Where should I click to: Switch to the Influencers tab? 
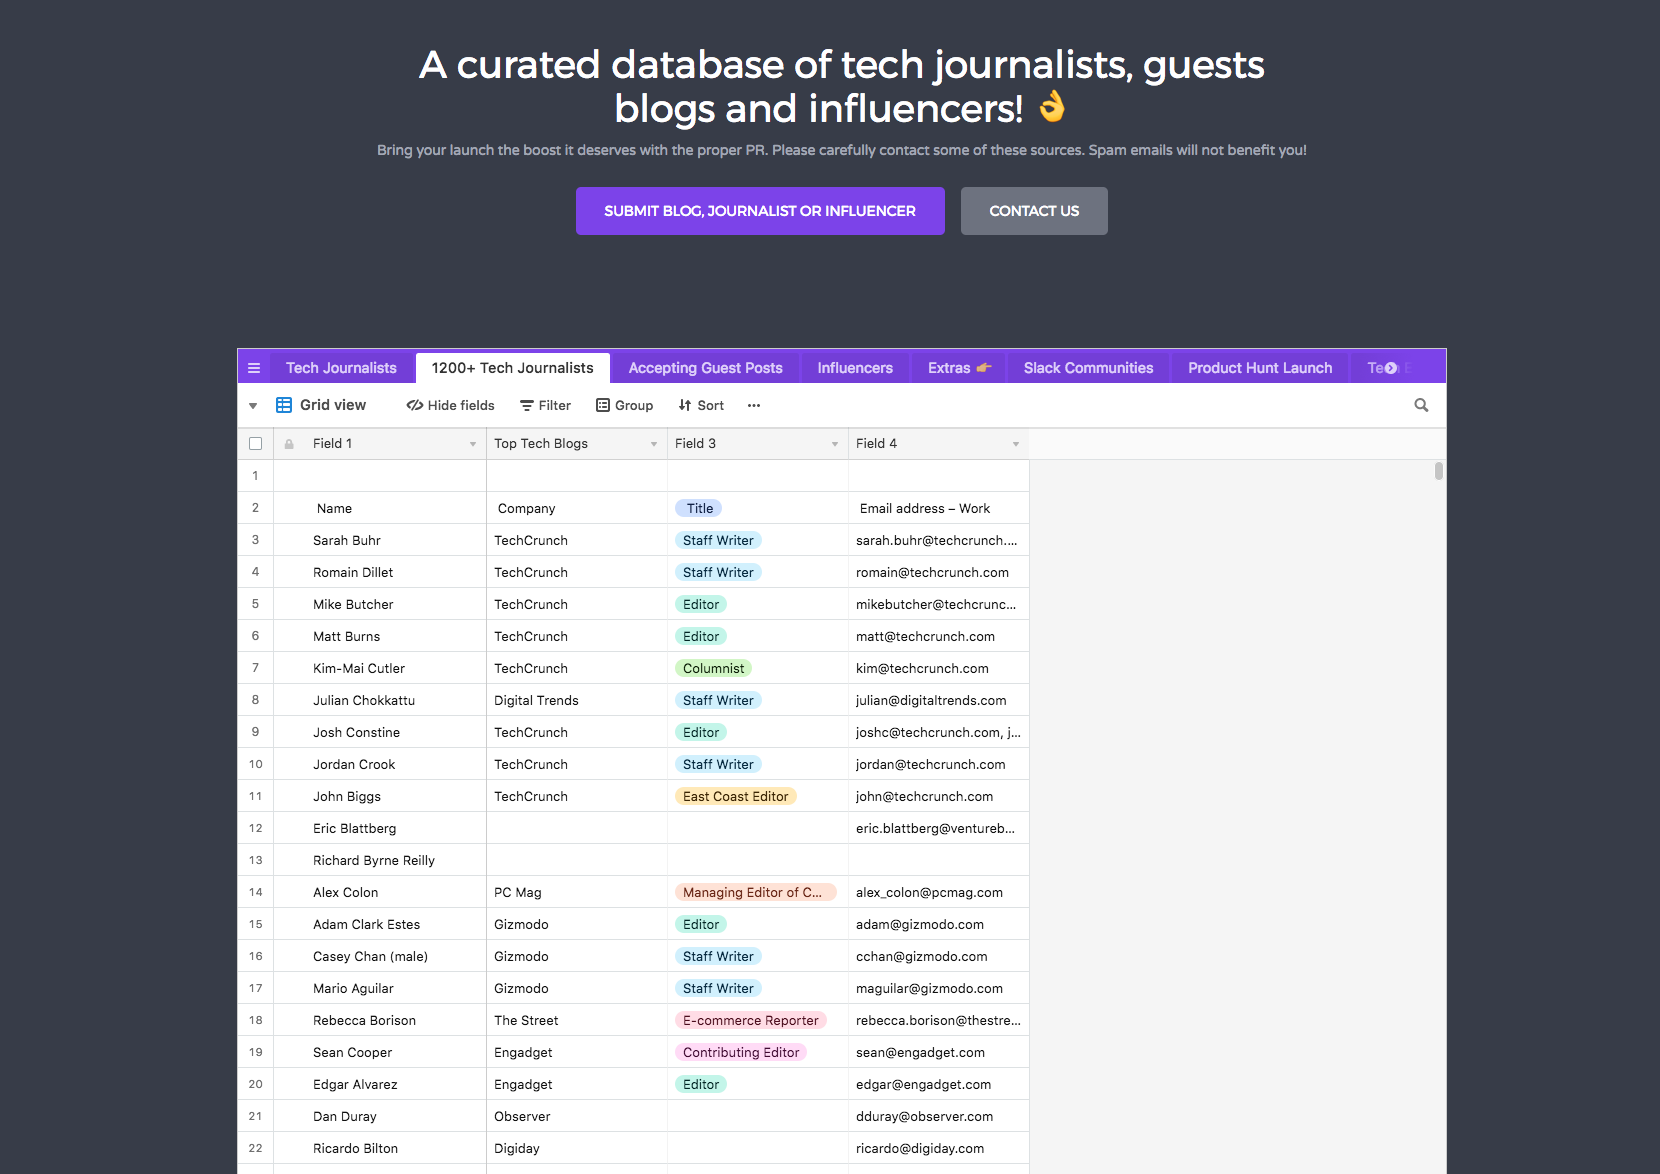coord(855,368)
